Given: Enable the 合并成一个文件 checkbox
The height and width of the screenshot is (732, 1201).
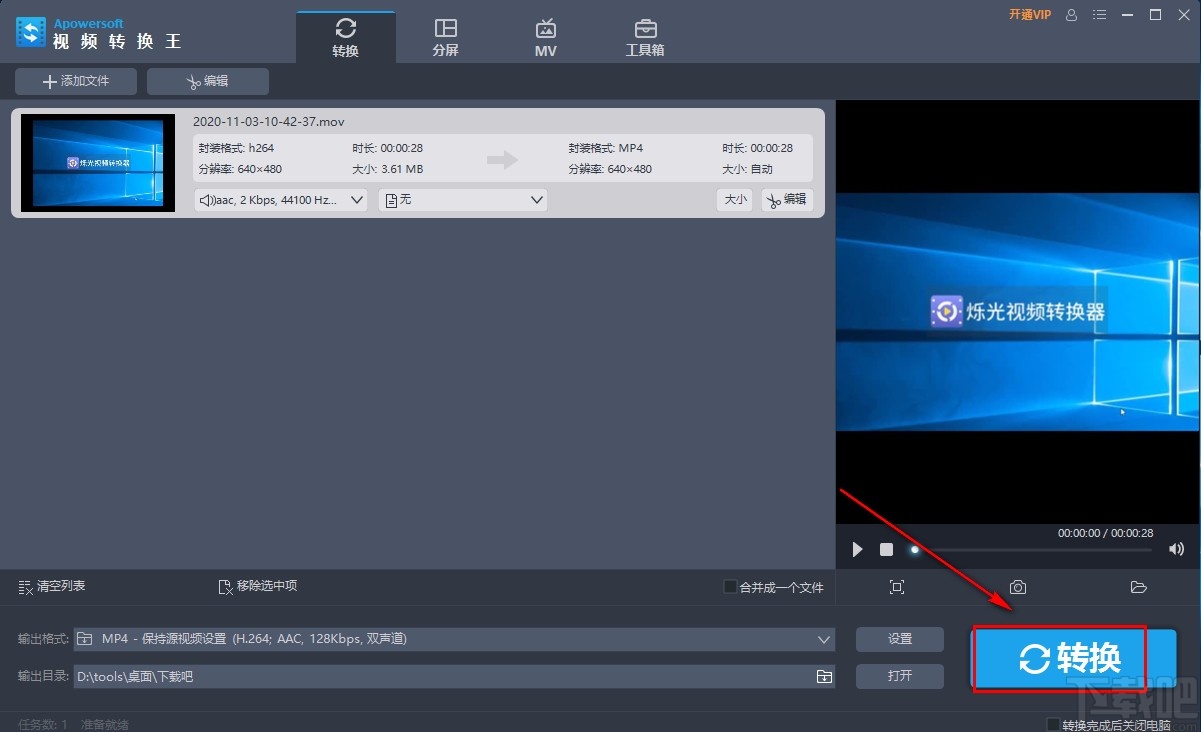Looking at the screenshot, I should pyautogui.click(x=730, y=587).
